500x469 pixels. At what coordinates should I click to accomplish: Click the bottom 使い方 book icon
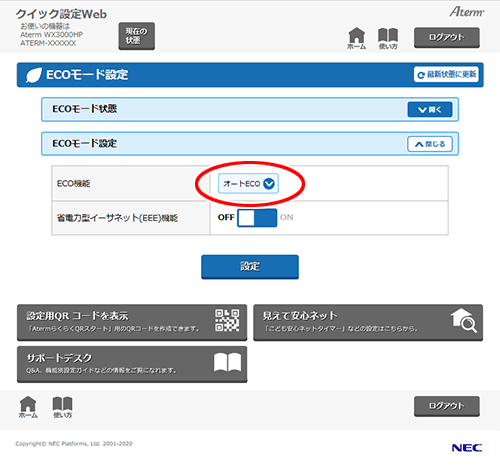(x=62, y=407)
